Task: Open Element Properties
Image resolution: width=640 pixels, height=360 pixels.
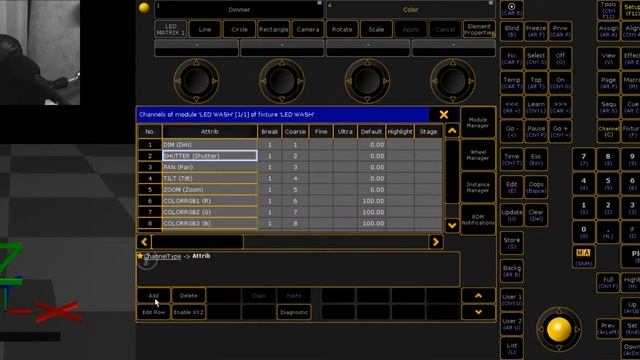Action: (479, 29)
